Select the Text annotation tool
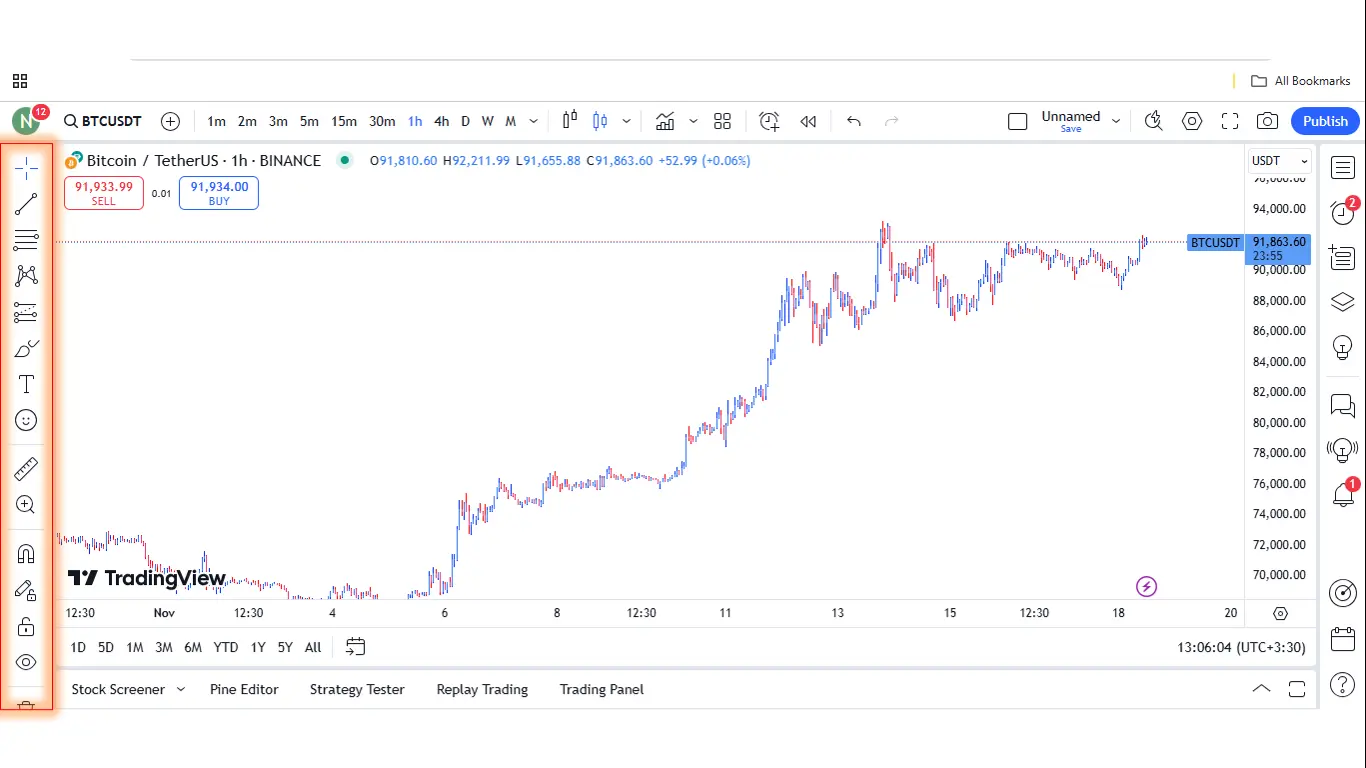 tap(26, 385)
